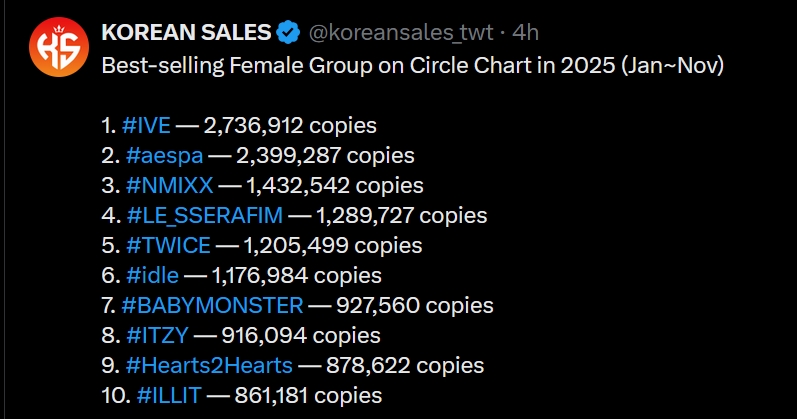This screenshot has width=797, height=419.
Task: Click the blue verified badge icon
Action: [290, 33]
